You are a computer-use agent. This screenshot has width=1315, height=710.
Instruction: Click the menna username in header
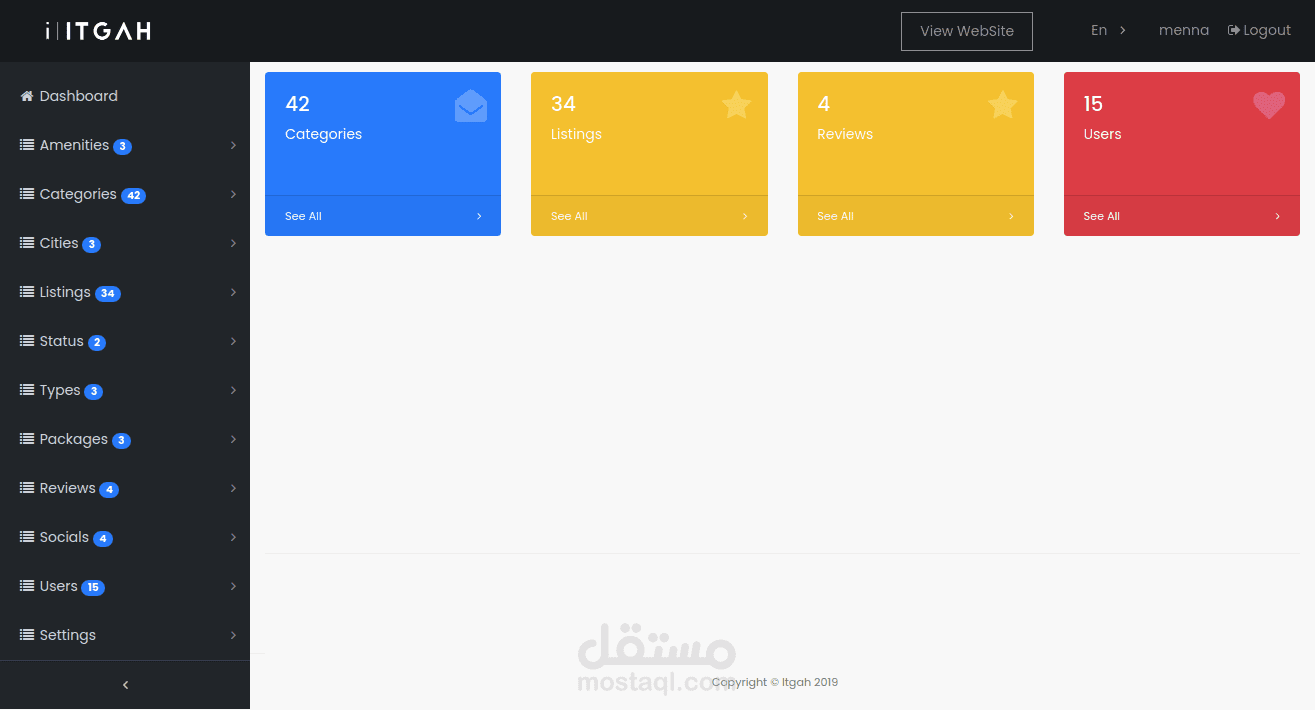pyautogui.click(x=1184, y=30)
